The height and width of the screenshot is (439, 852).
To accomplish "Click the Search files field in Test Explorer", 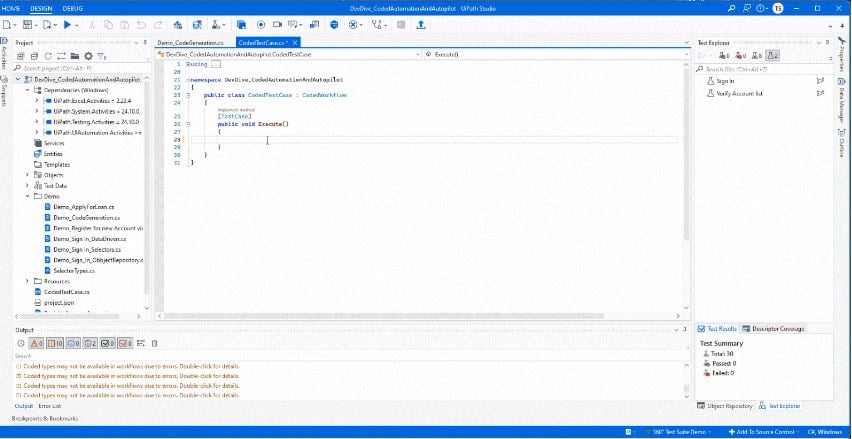I will tap(763, 69).
